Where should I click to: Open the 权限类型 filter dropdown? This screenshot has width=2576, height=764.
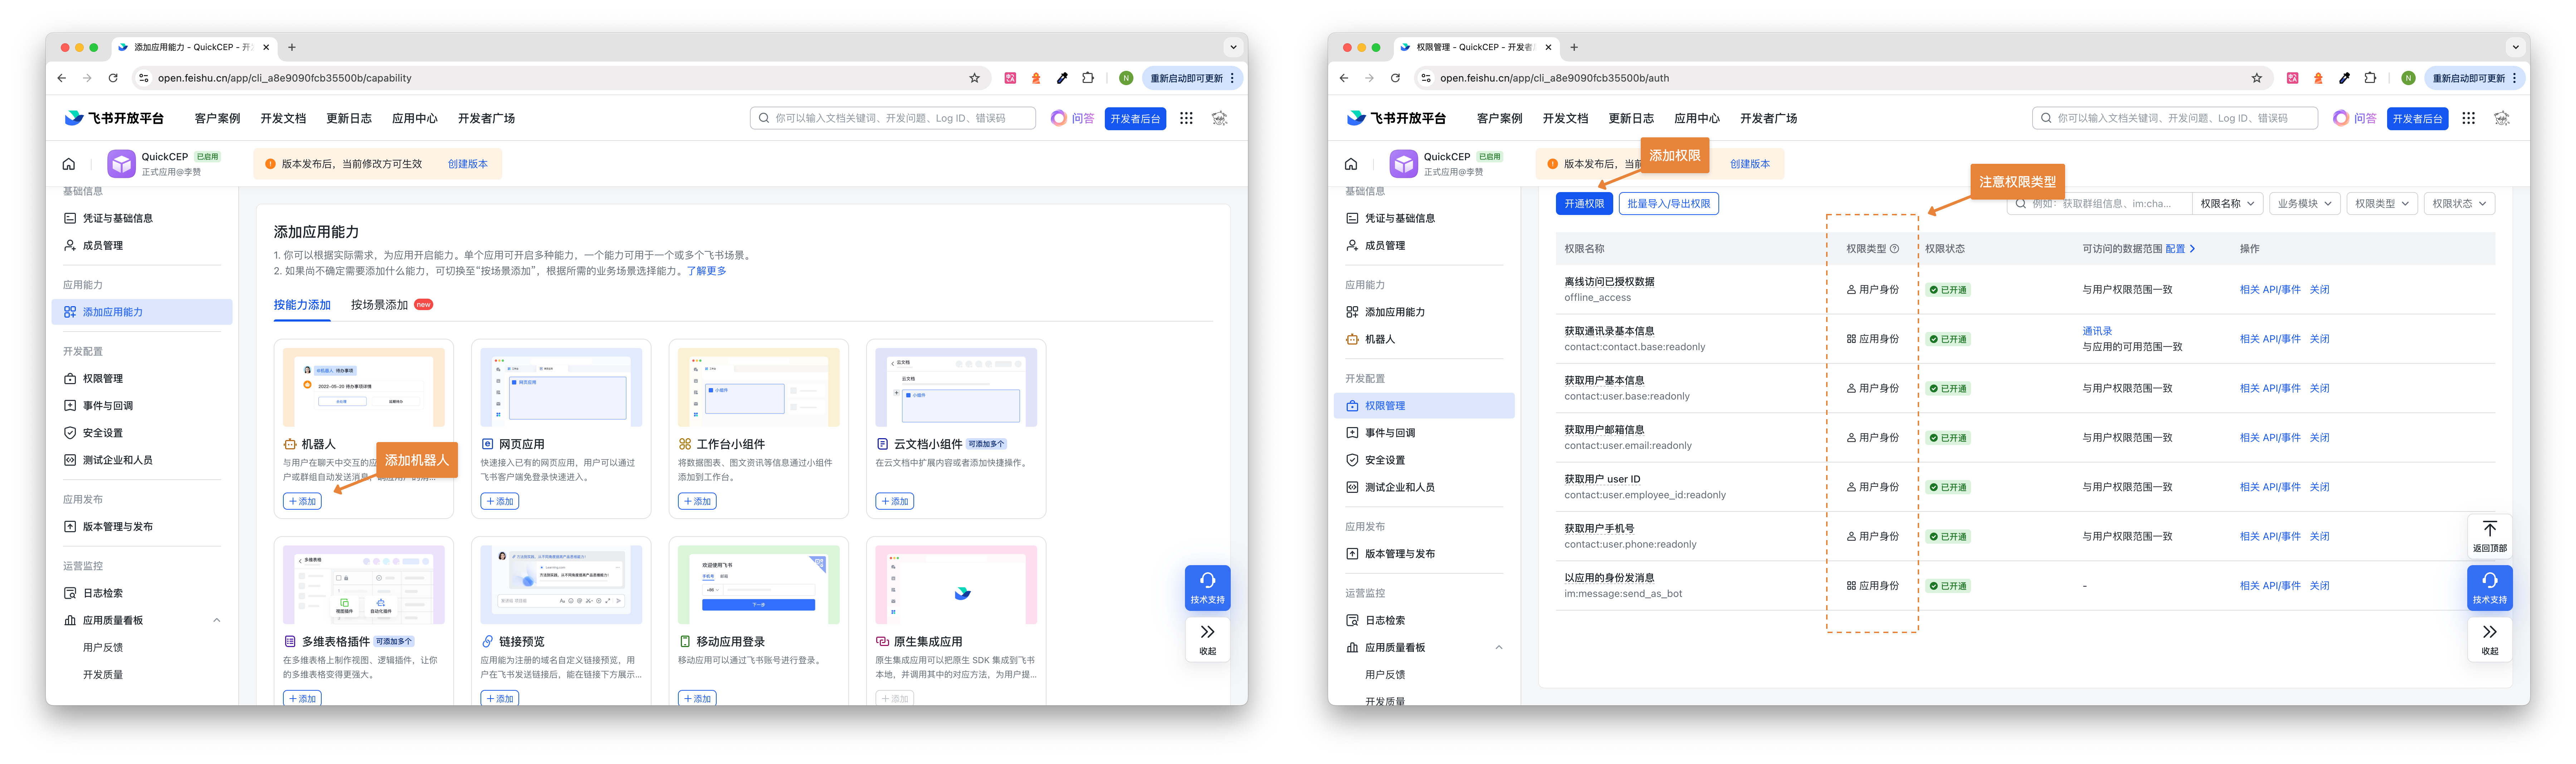tap(2382, 204)
